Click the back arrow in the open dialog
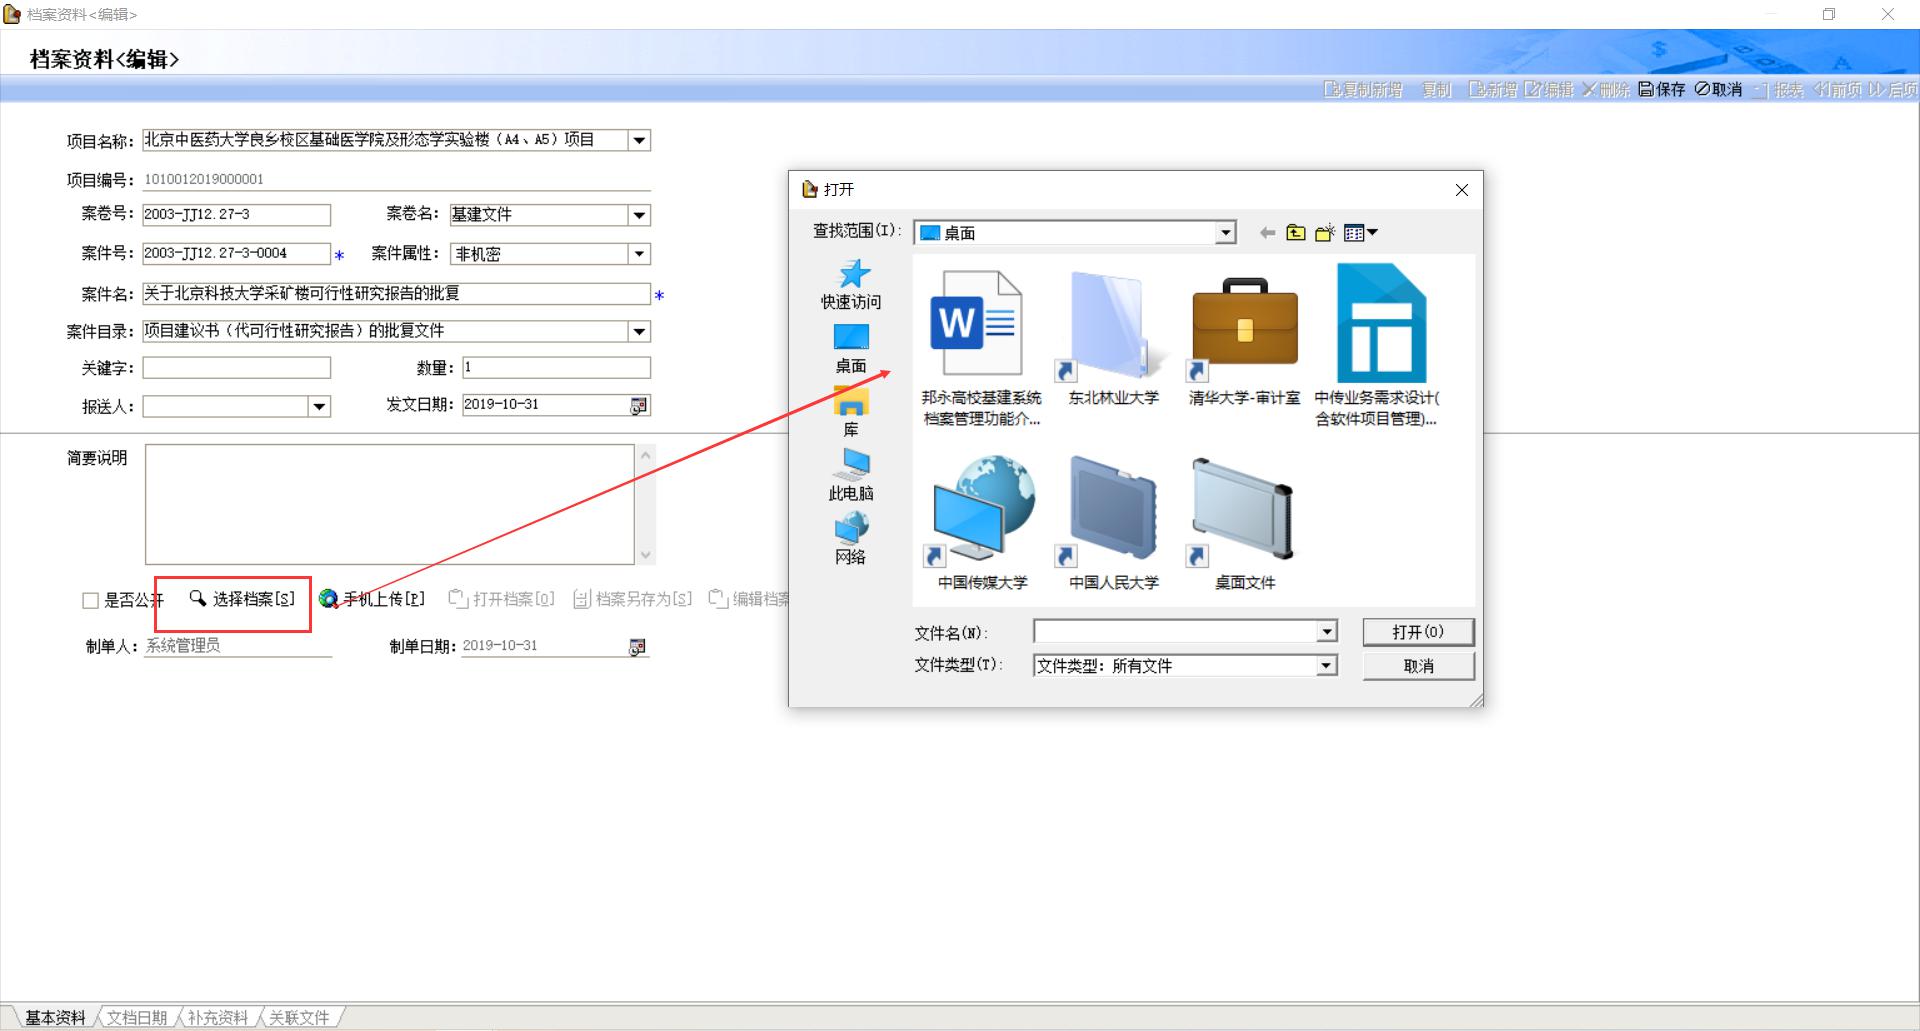1920x1031 pixels. coord(1267,233)
